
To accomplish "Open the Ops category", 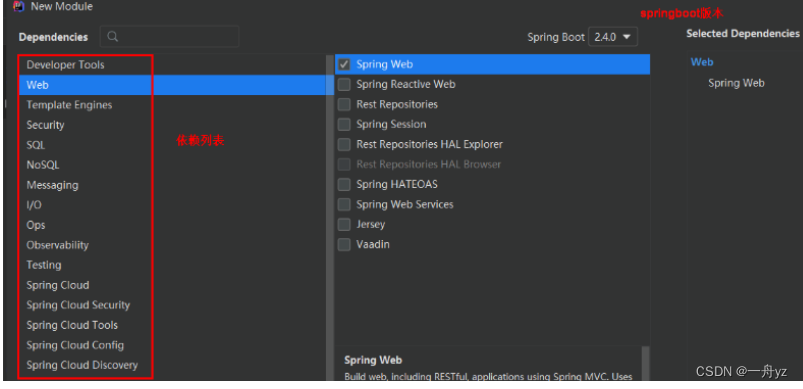I will coord(36,225).
